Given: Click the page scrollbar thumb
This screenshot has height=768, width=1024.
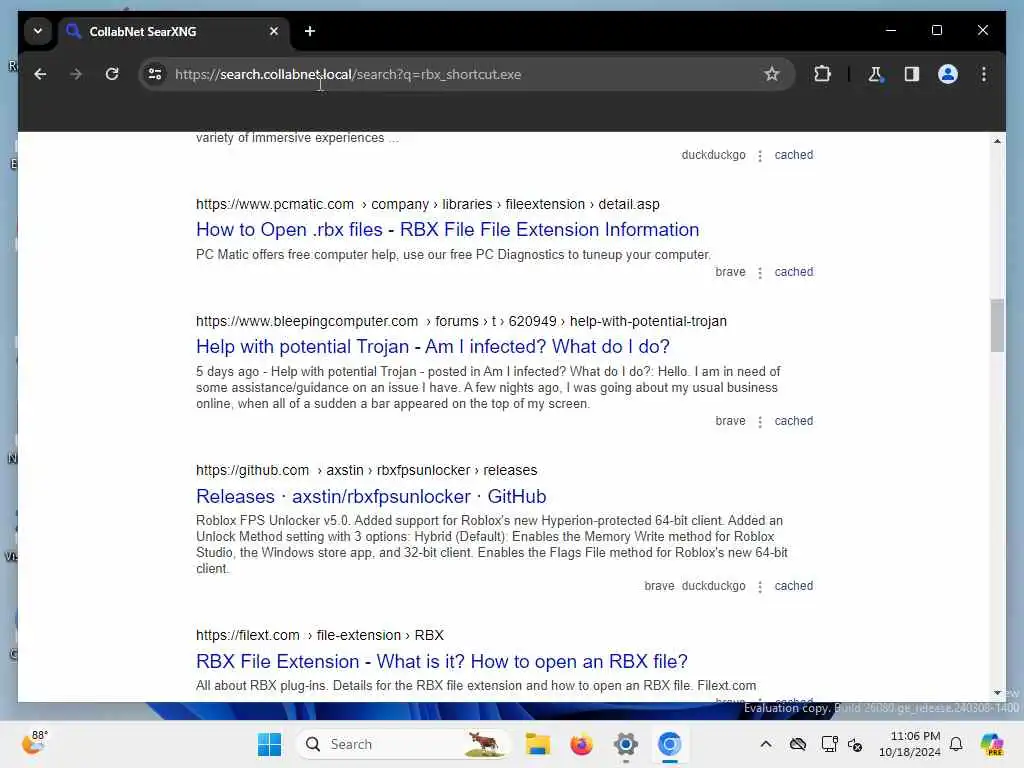Looking at the screenshot, I should [x=997, y=325].
